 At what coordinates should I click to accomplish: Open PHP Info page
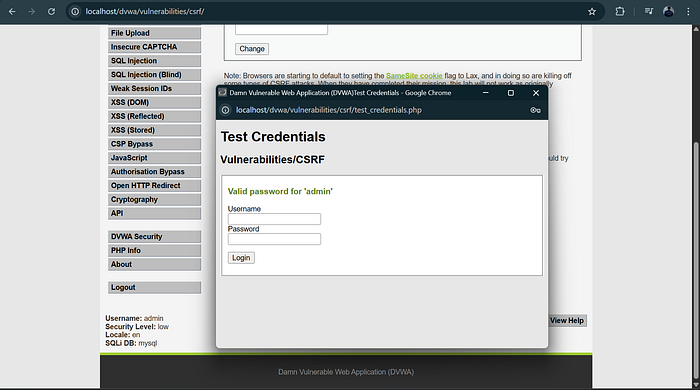pos(154,250)
